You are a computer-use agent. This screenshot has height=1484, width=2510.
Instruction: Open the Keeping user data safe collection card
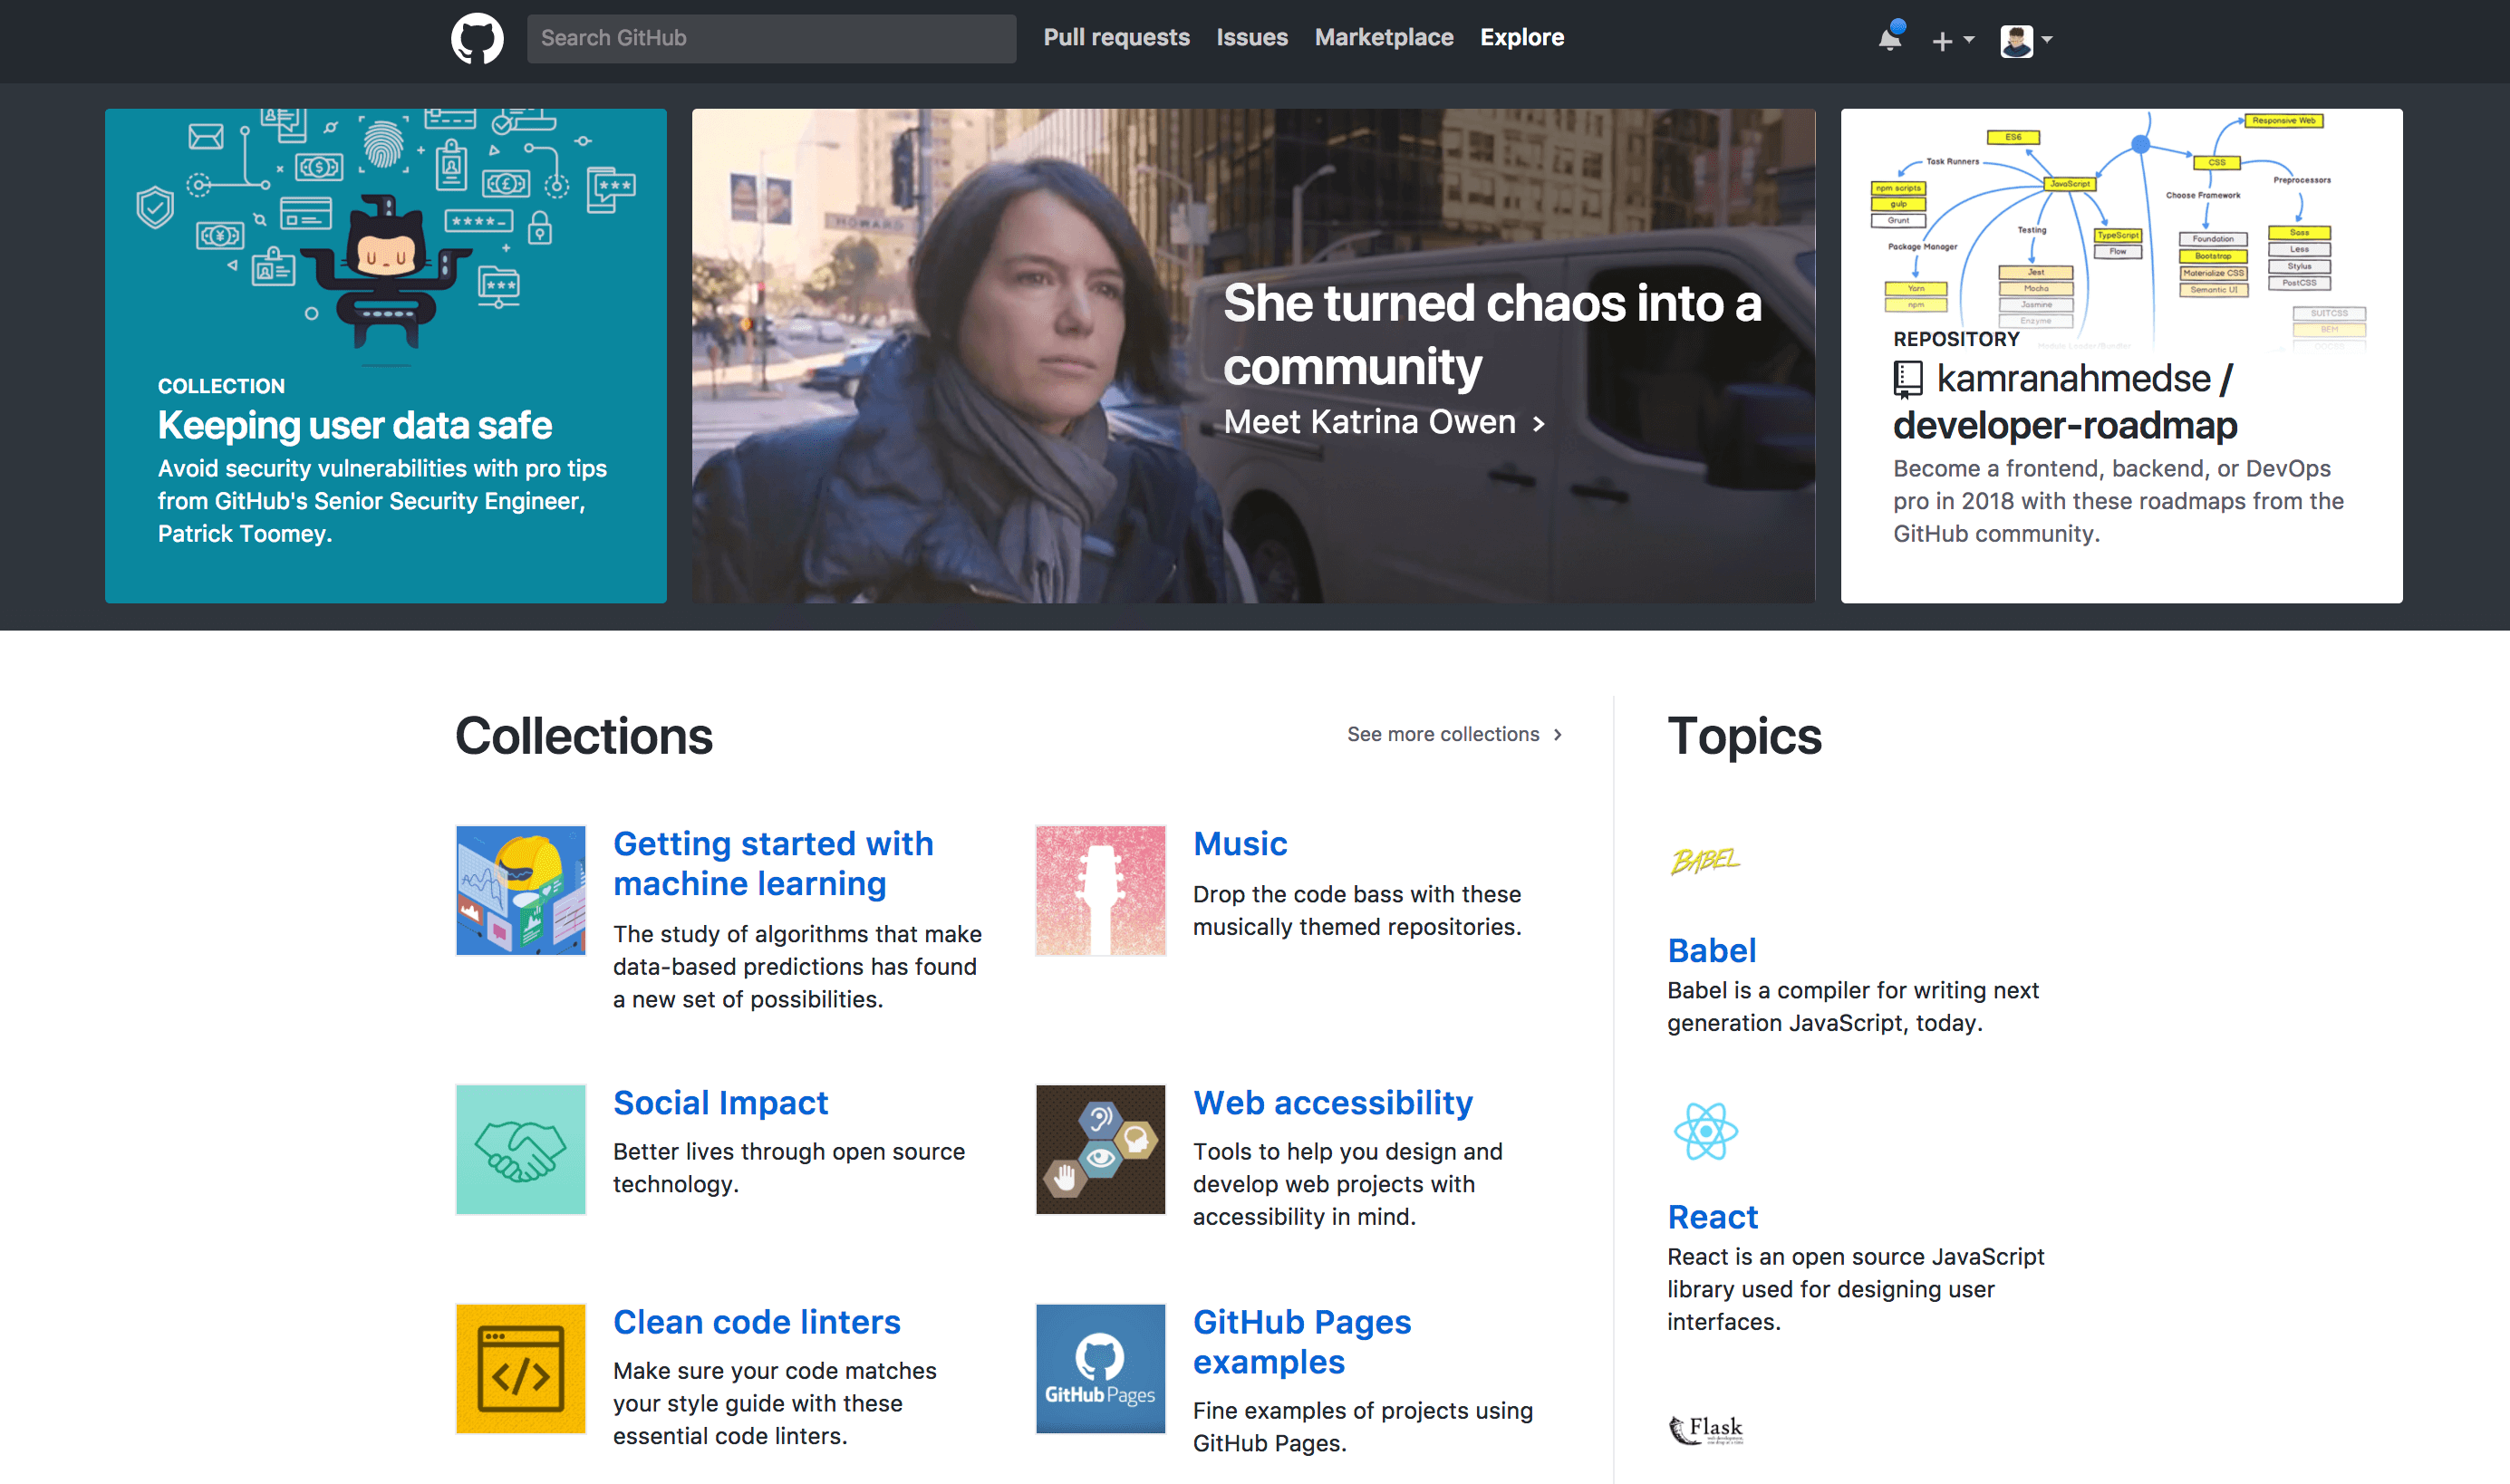385,355
